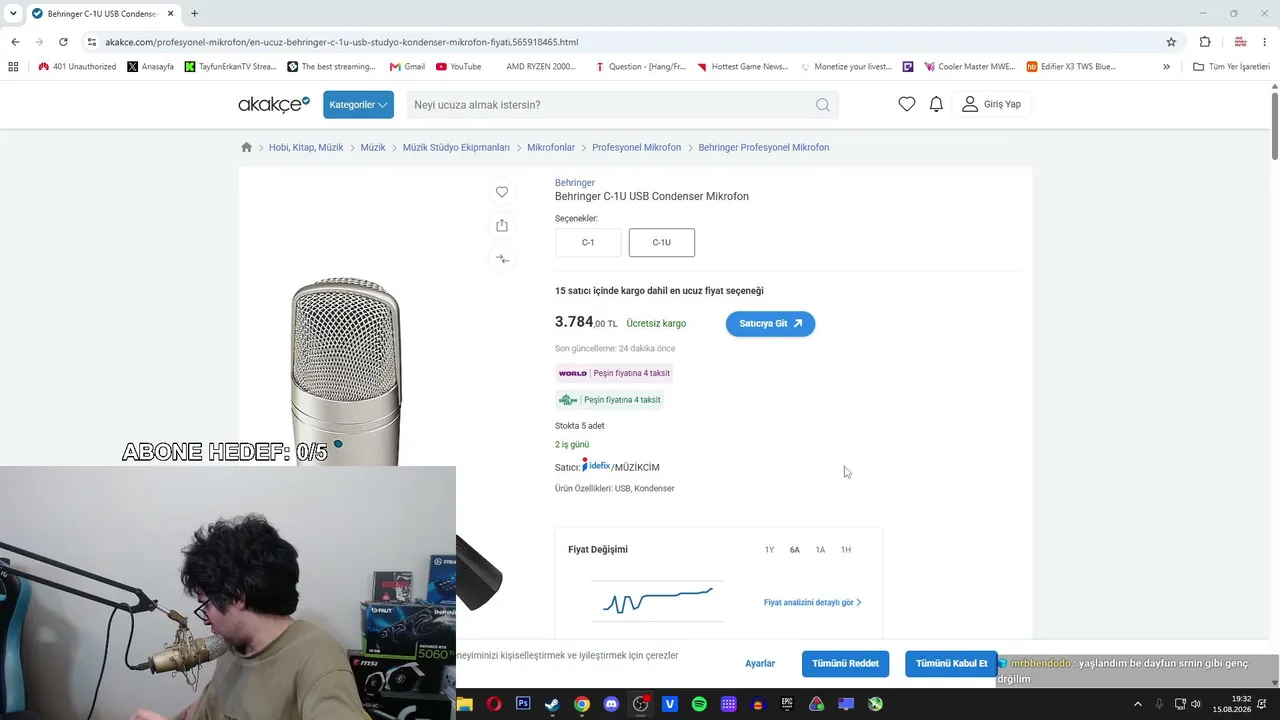Open cookie Ayarlar link
The height and width of the screenshot is (720, 1280).
760,663
